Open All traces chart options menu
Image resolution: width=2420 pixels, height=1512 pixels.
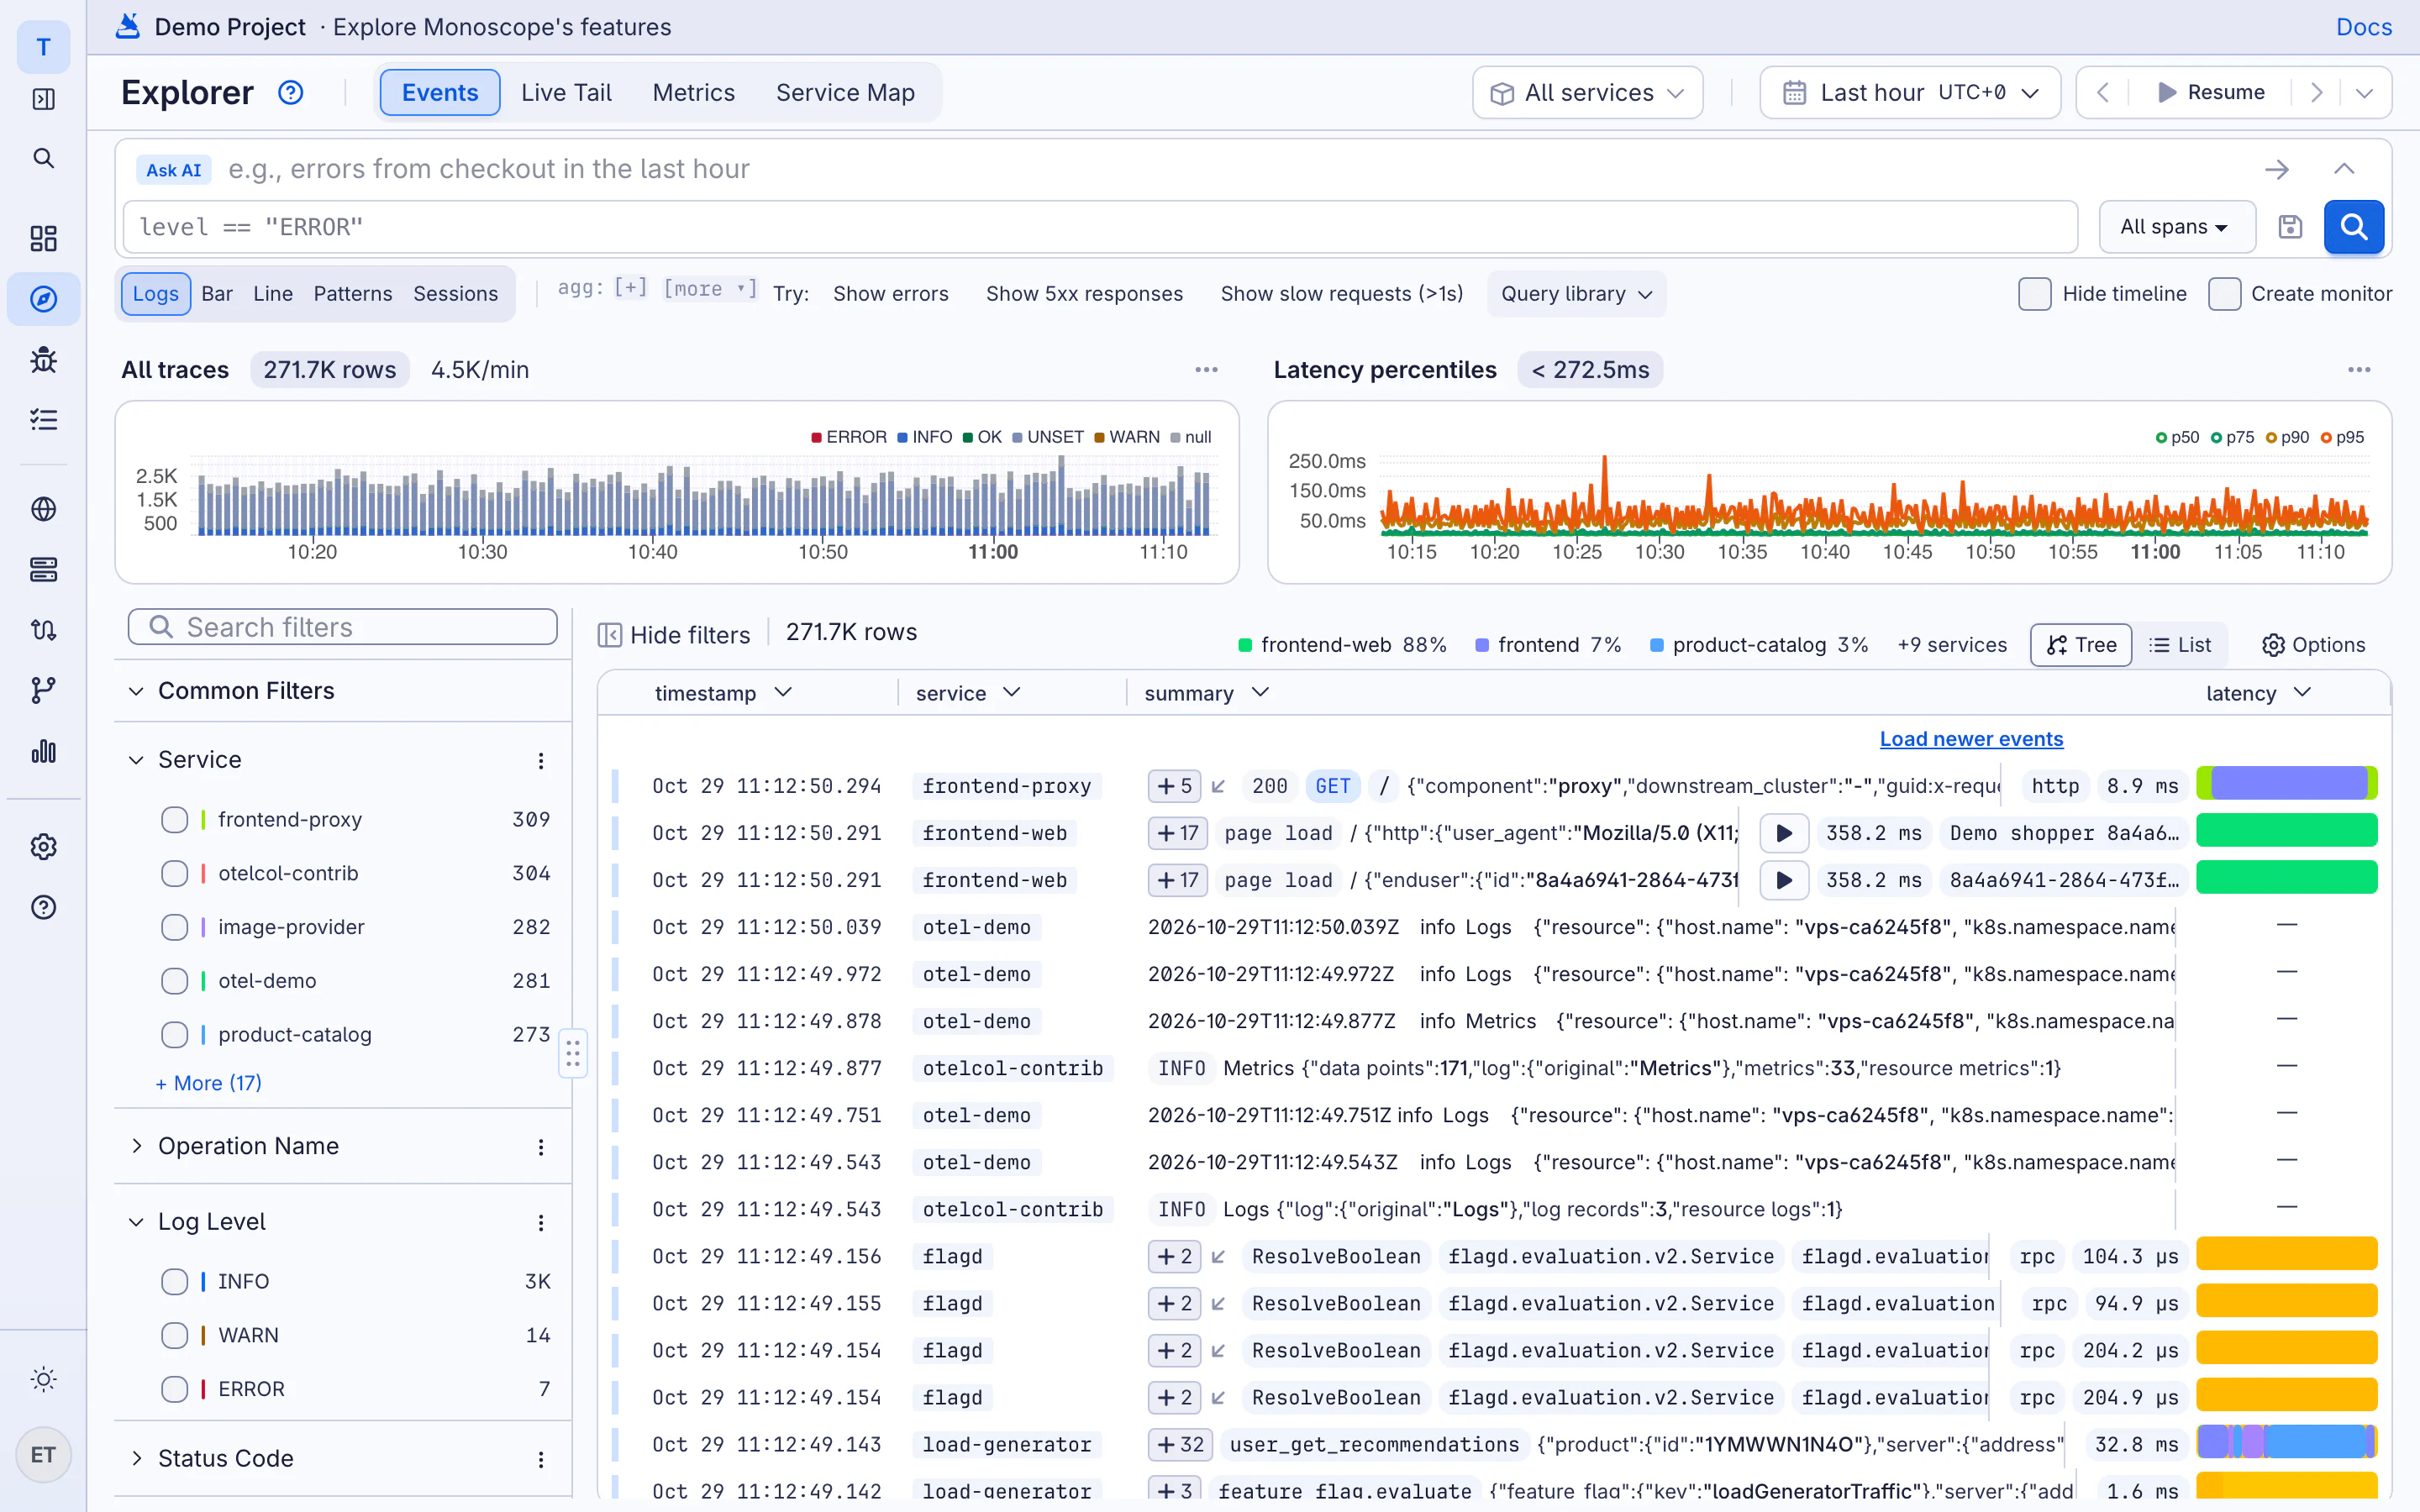click(x=1207, y=370)
